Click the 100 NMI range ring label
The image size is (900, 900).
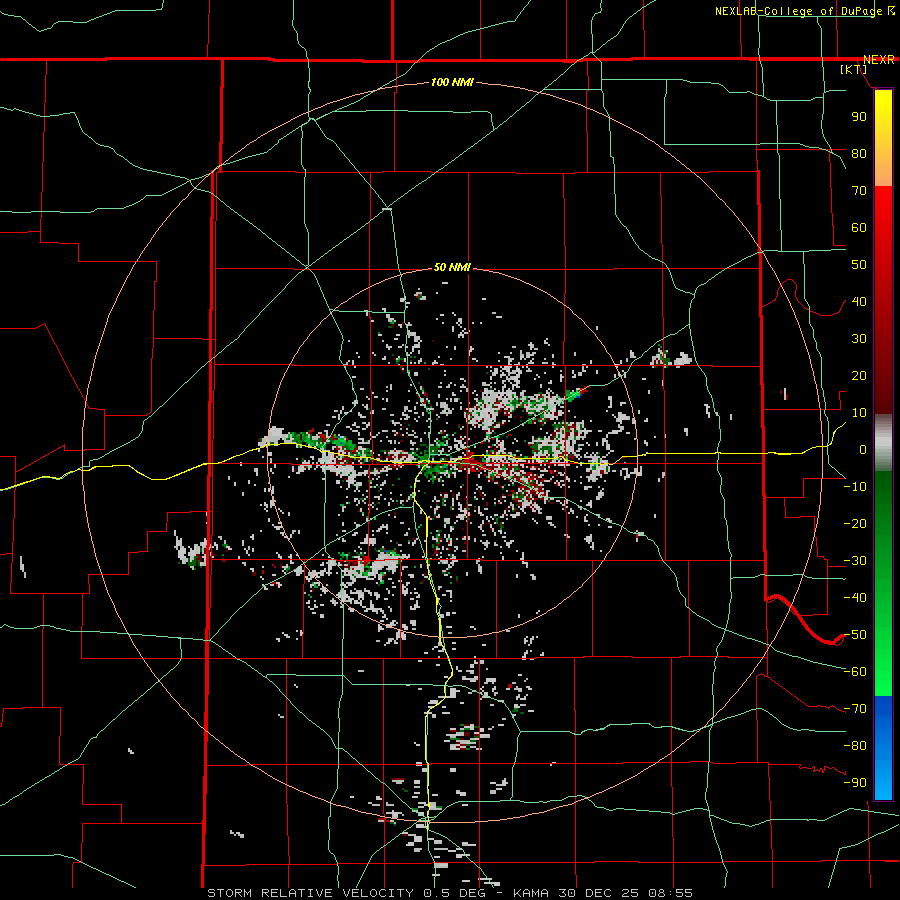tap(452, 83)
